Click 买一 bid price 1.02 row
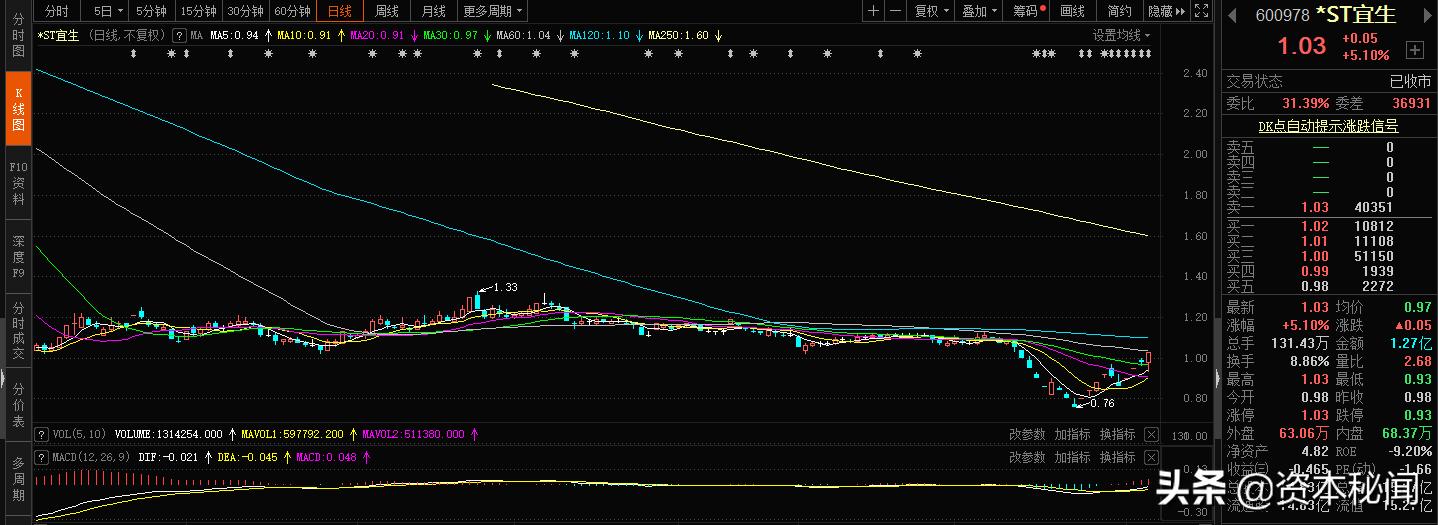Viewport: 1438px width, 525px height. (x=1329, y=227)
